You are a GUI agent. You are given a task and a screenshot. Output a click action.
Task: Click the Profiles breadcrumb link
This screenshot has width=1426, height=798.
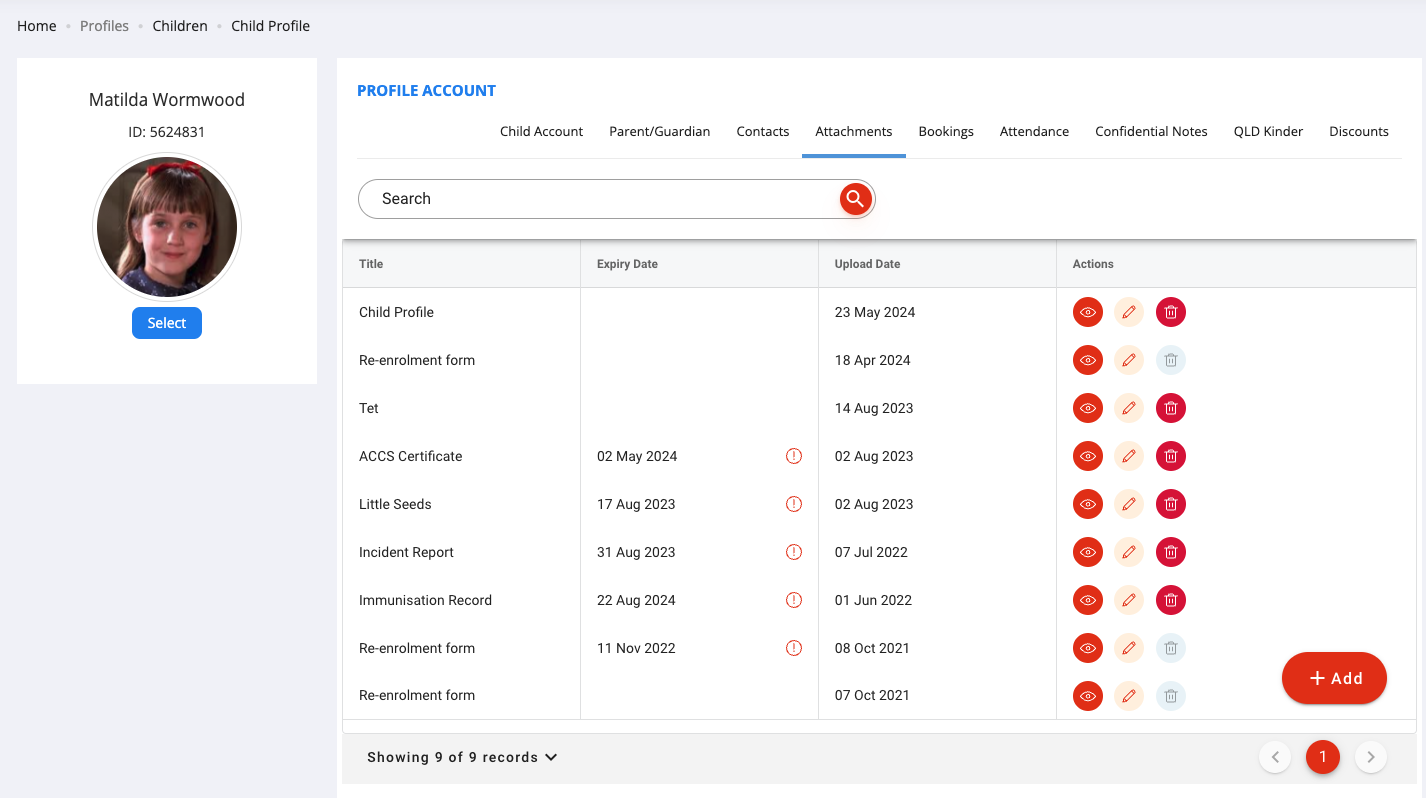click(x=105, y=26)
